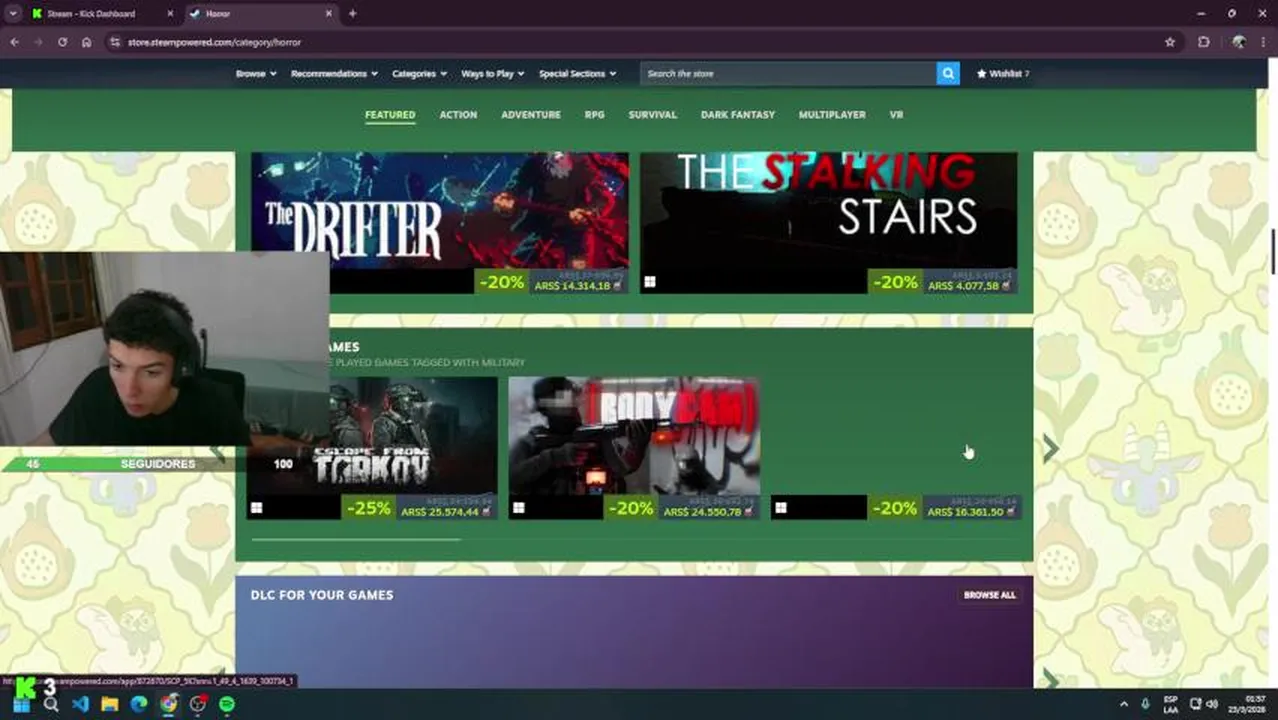Go to next games with right carousel arrow
The height and width of the screenshot is (720, 1278).
(x=1050, y=449)
